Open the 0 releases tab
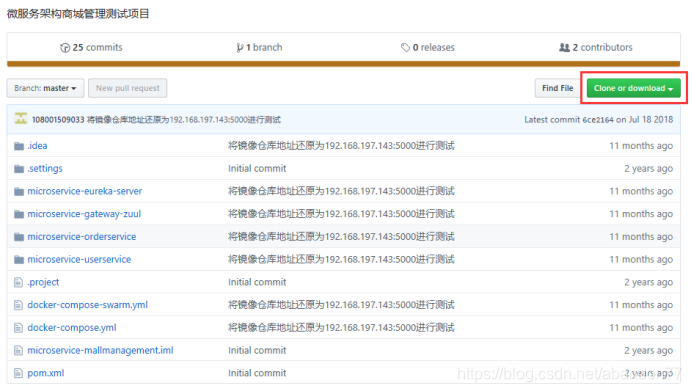The image size is (692, 392). point(428,47)
